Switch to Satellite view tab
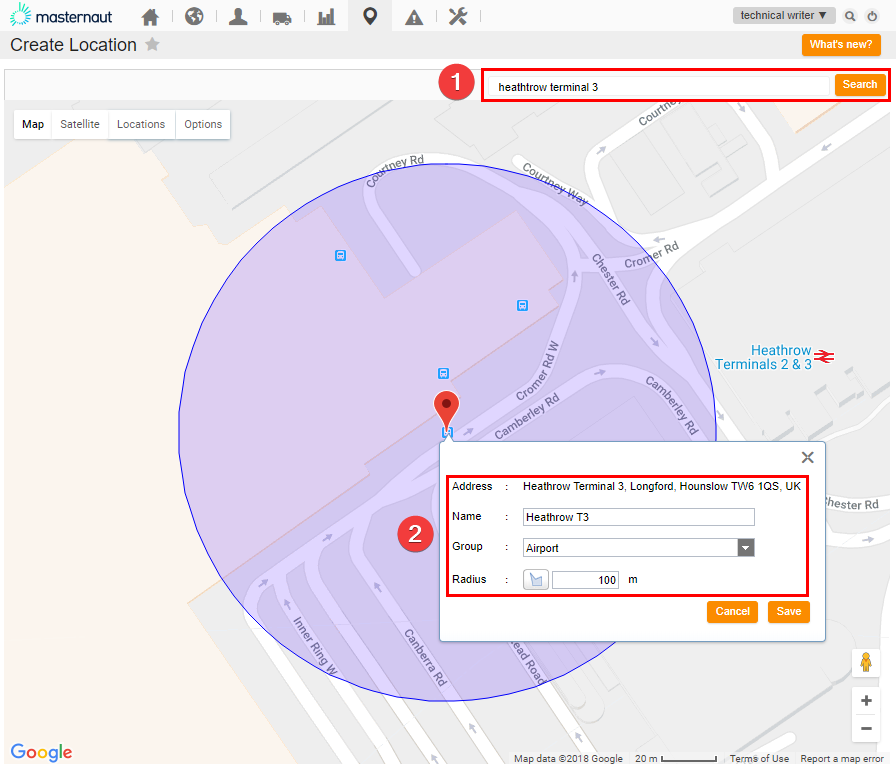The height and width of the screenshot is (764, 896). point(80,124)
